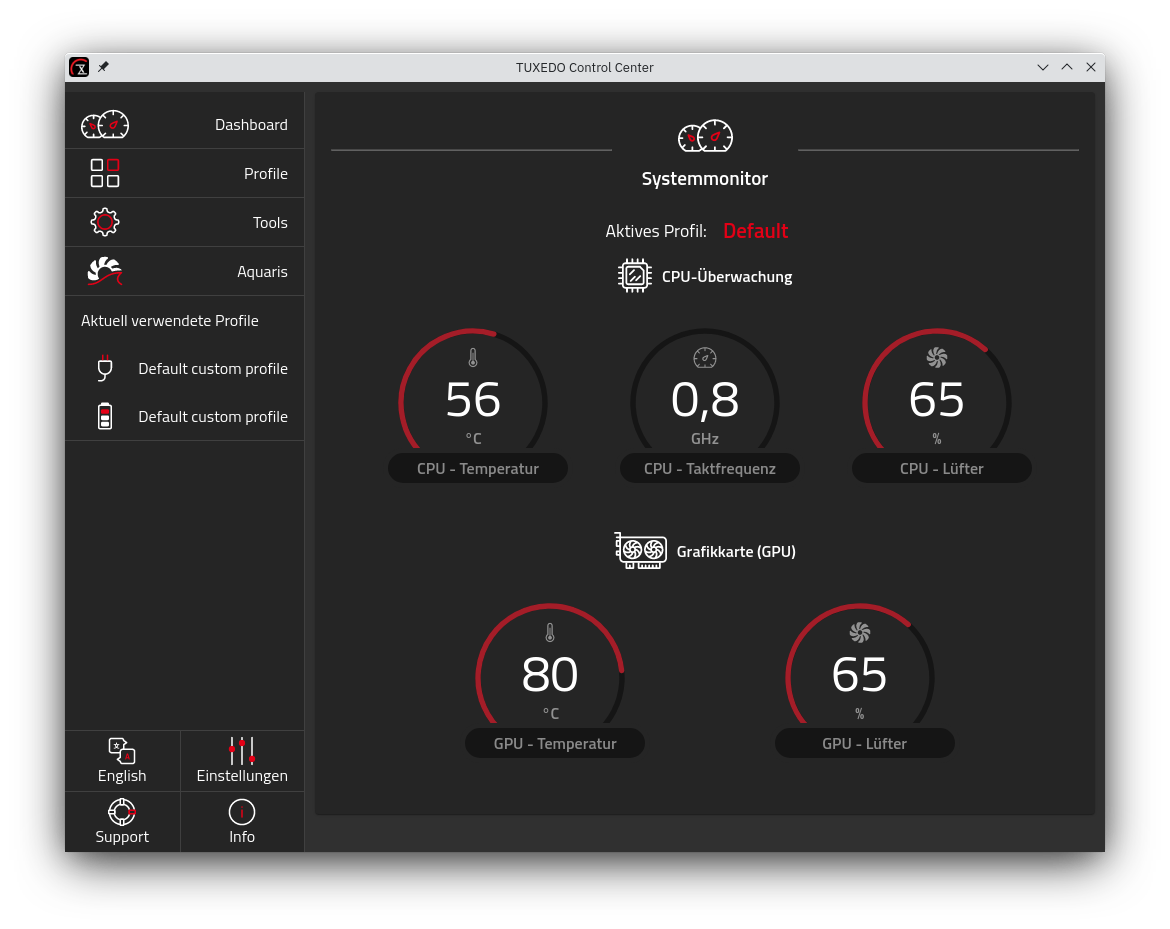Switch language to English
The image size is (1170, 929).
pos(122,760)
